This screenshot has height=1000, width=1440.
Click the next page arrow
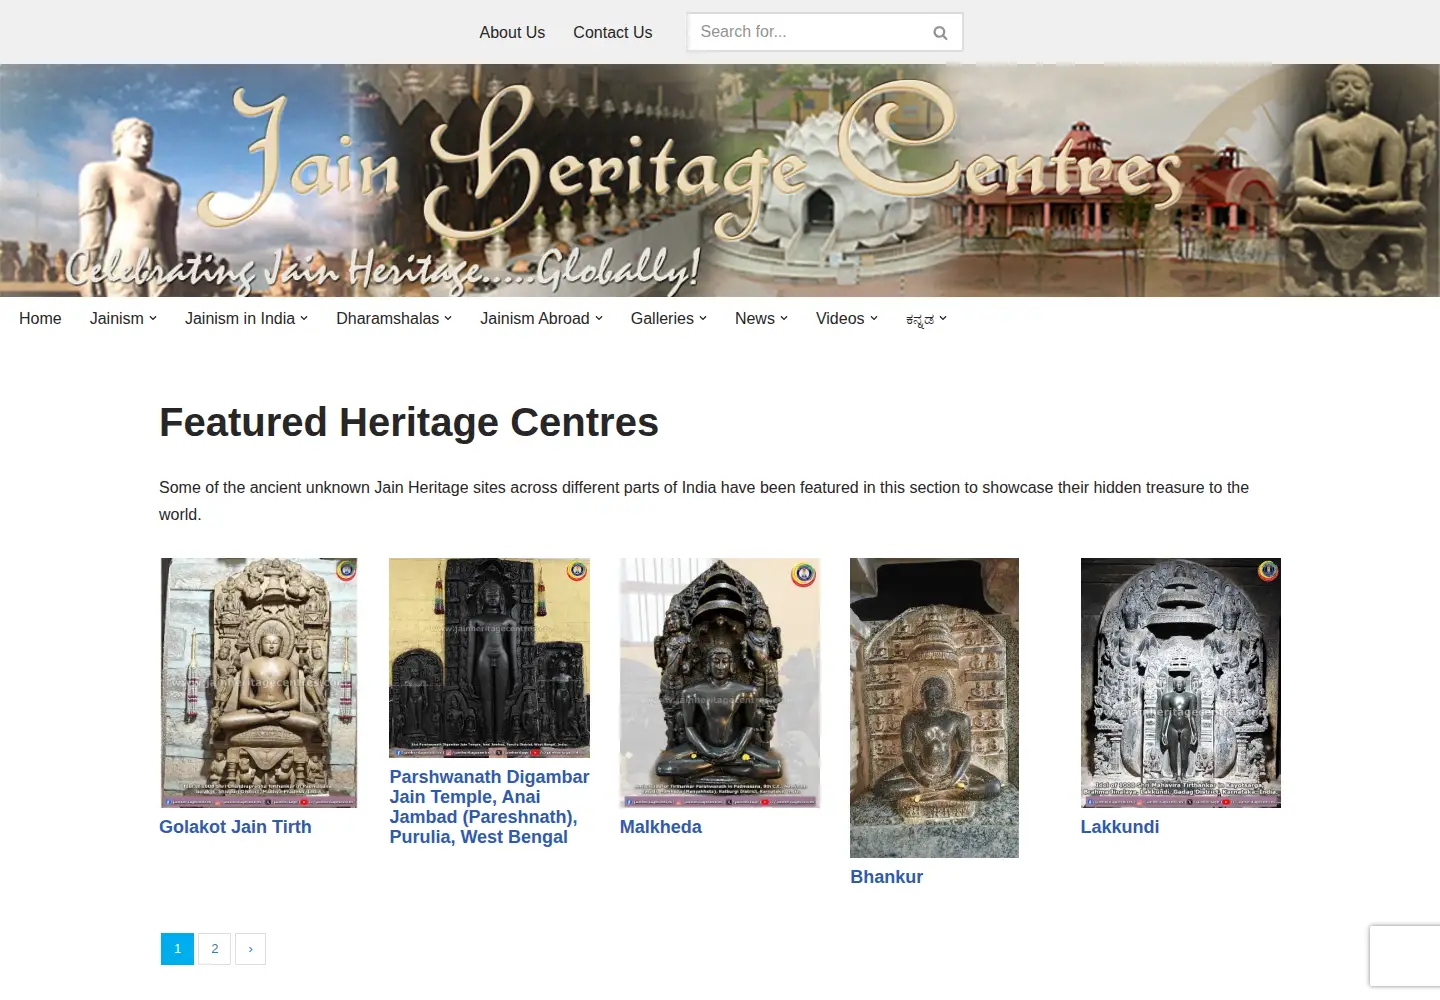pyautogui.click(x=250, y=949)
